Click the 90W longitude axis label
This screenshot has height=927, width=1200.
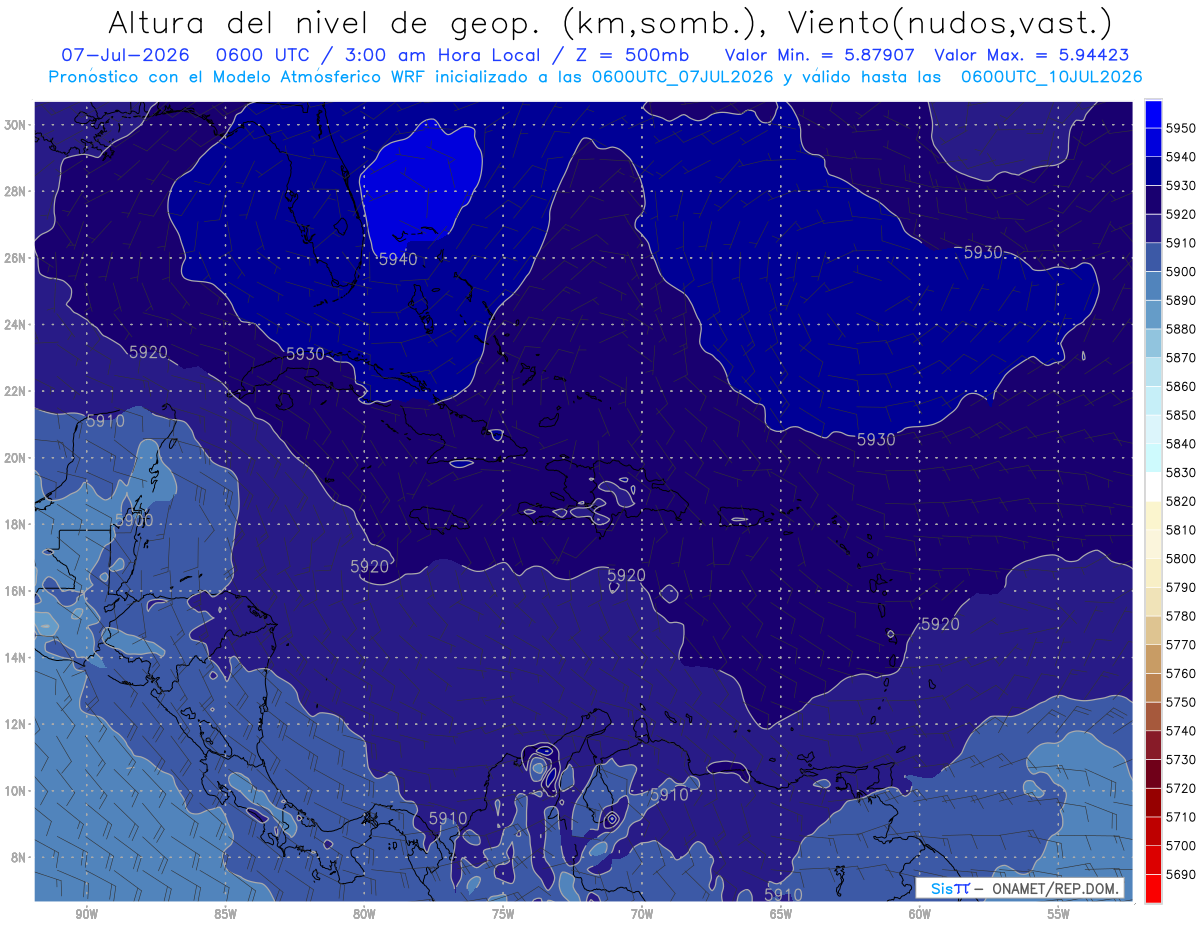86,914
